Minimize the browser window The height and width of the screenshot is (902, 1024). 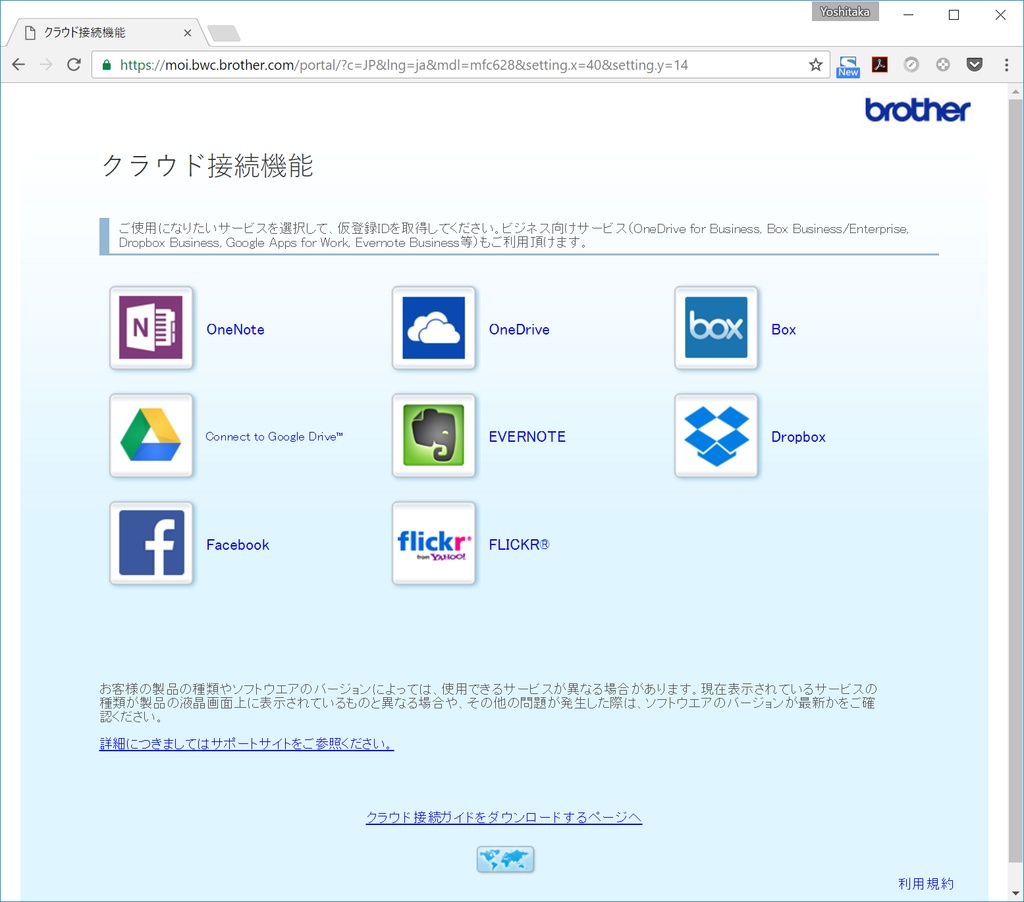(908, 14)
